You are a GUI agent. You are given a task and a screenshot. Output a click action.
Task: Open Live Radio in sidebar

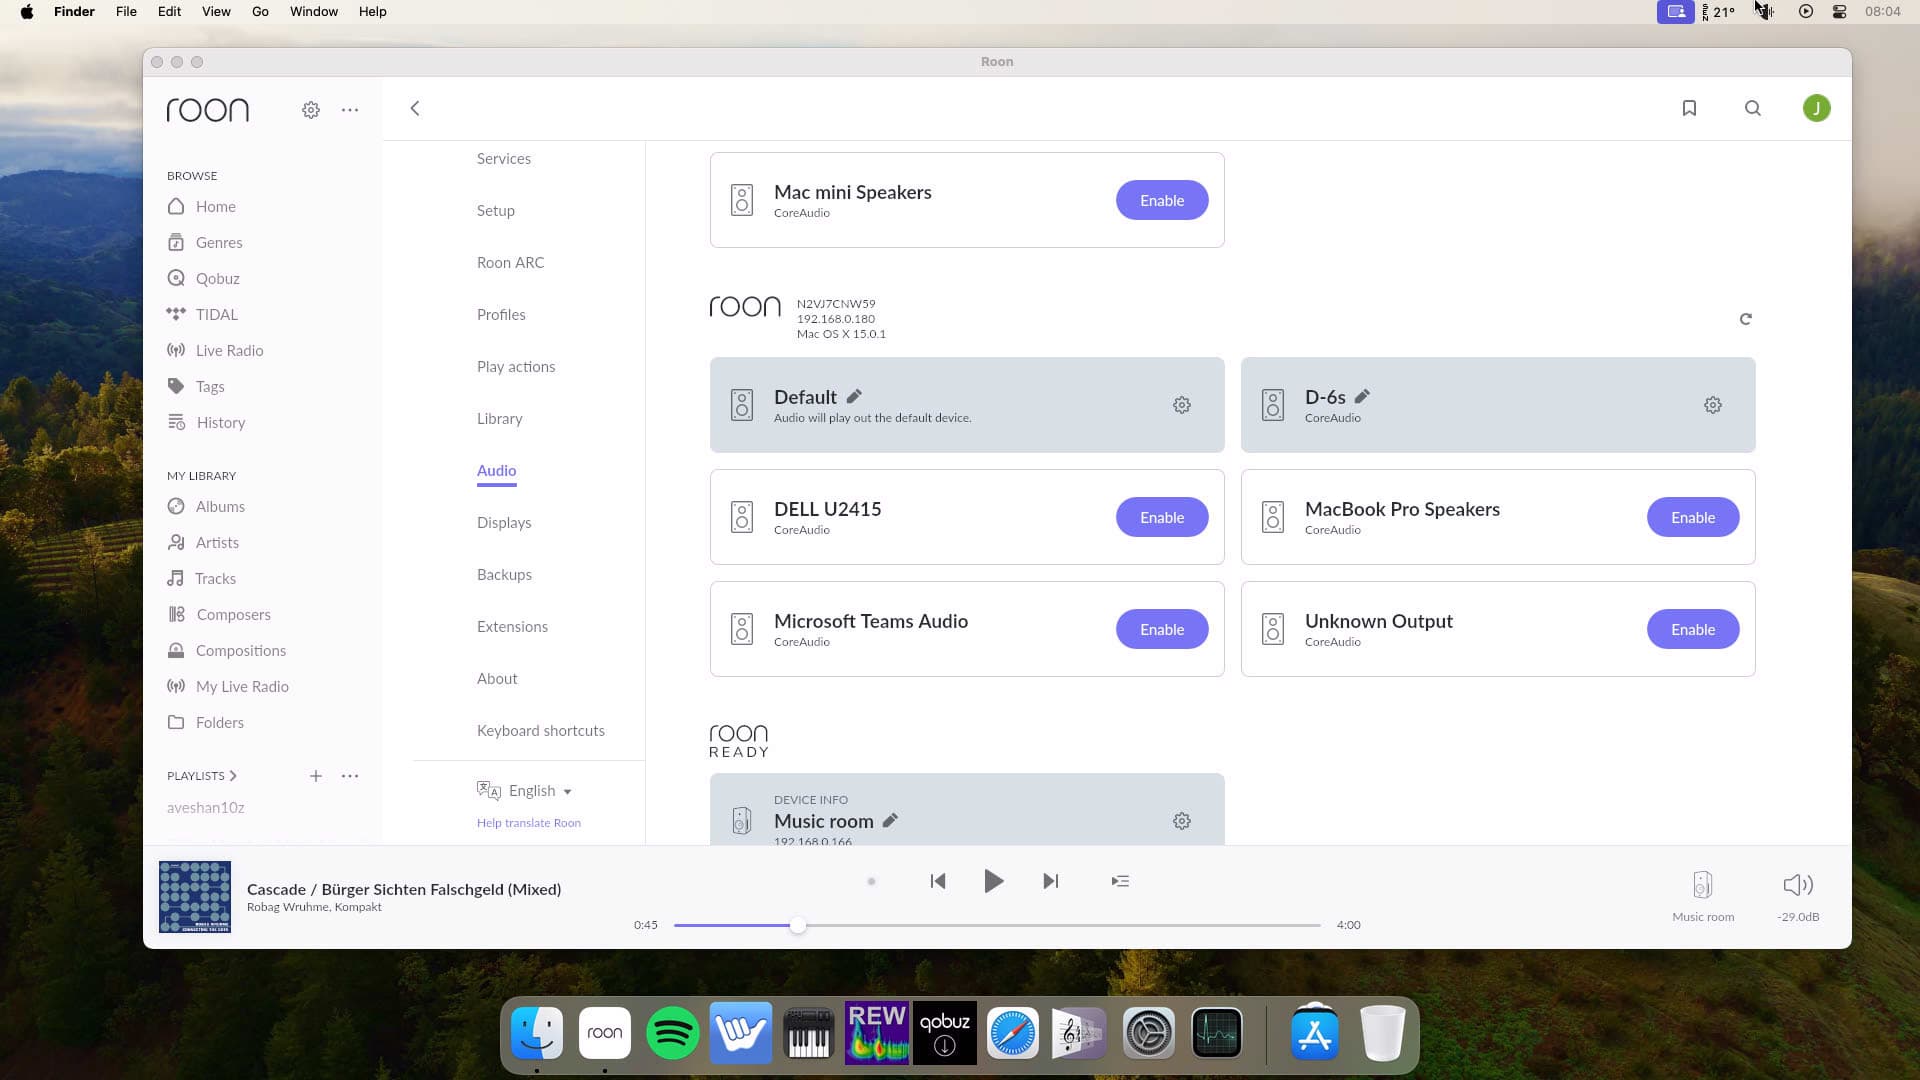[x=215, y=351]
